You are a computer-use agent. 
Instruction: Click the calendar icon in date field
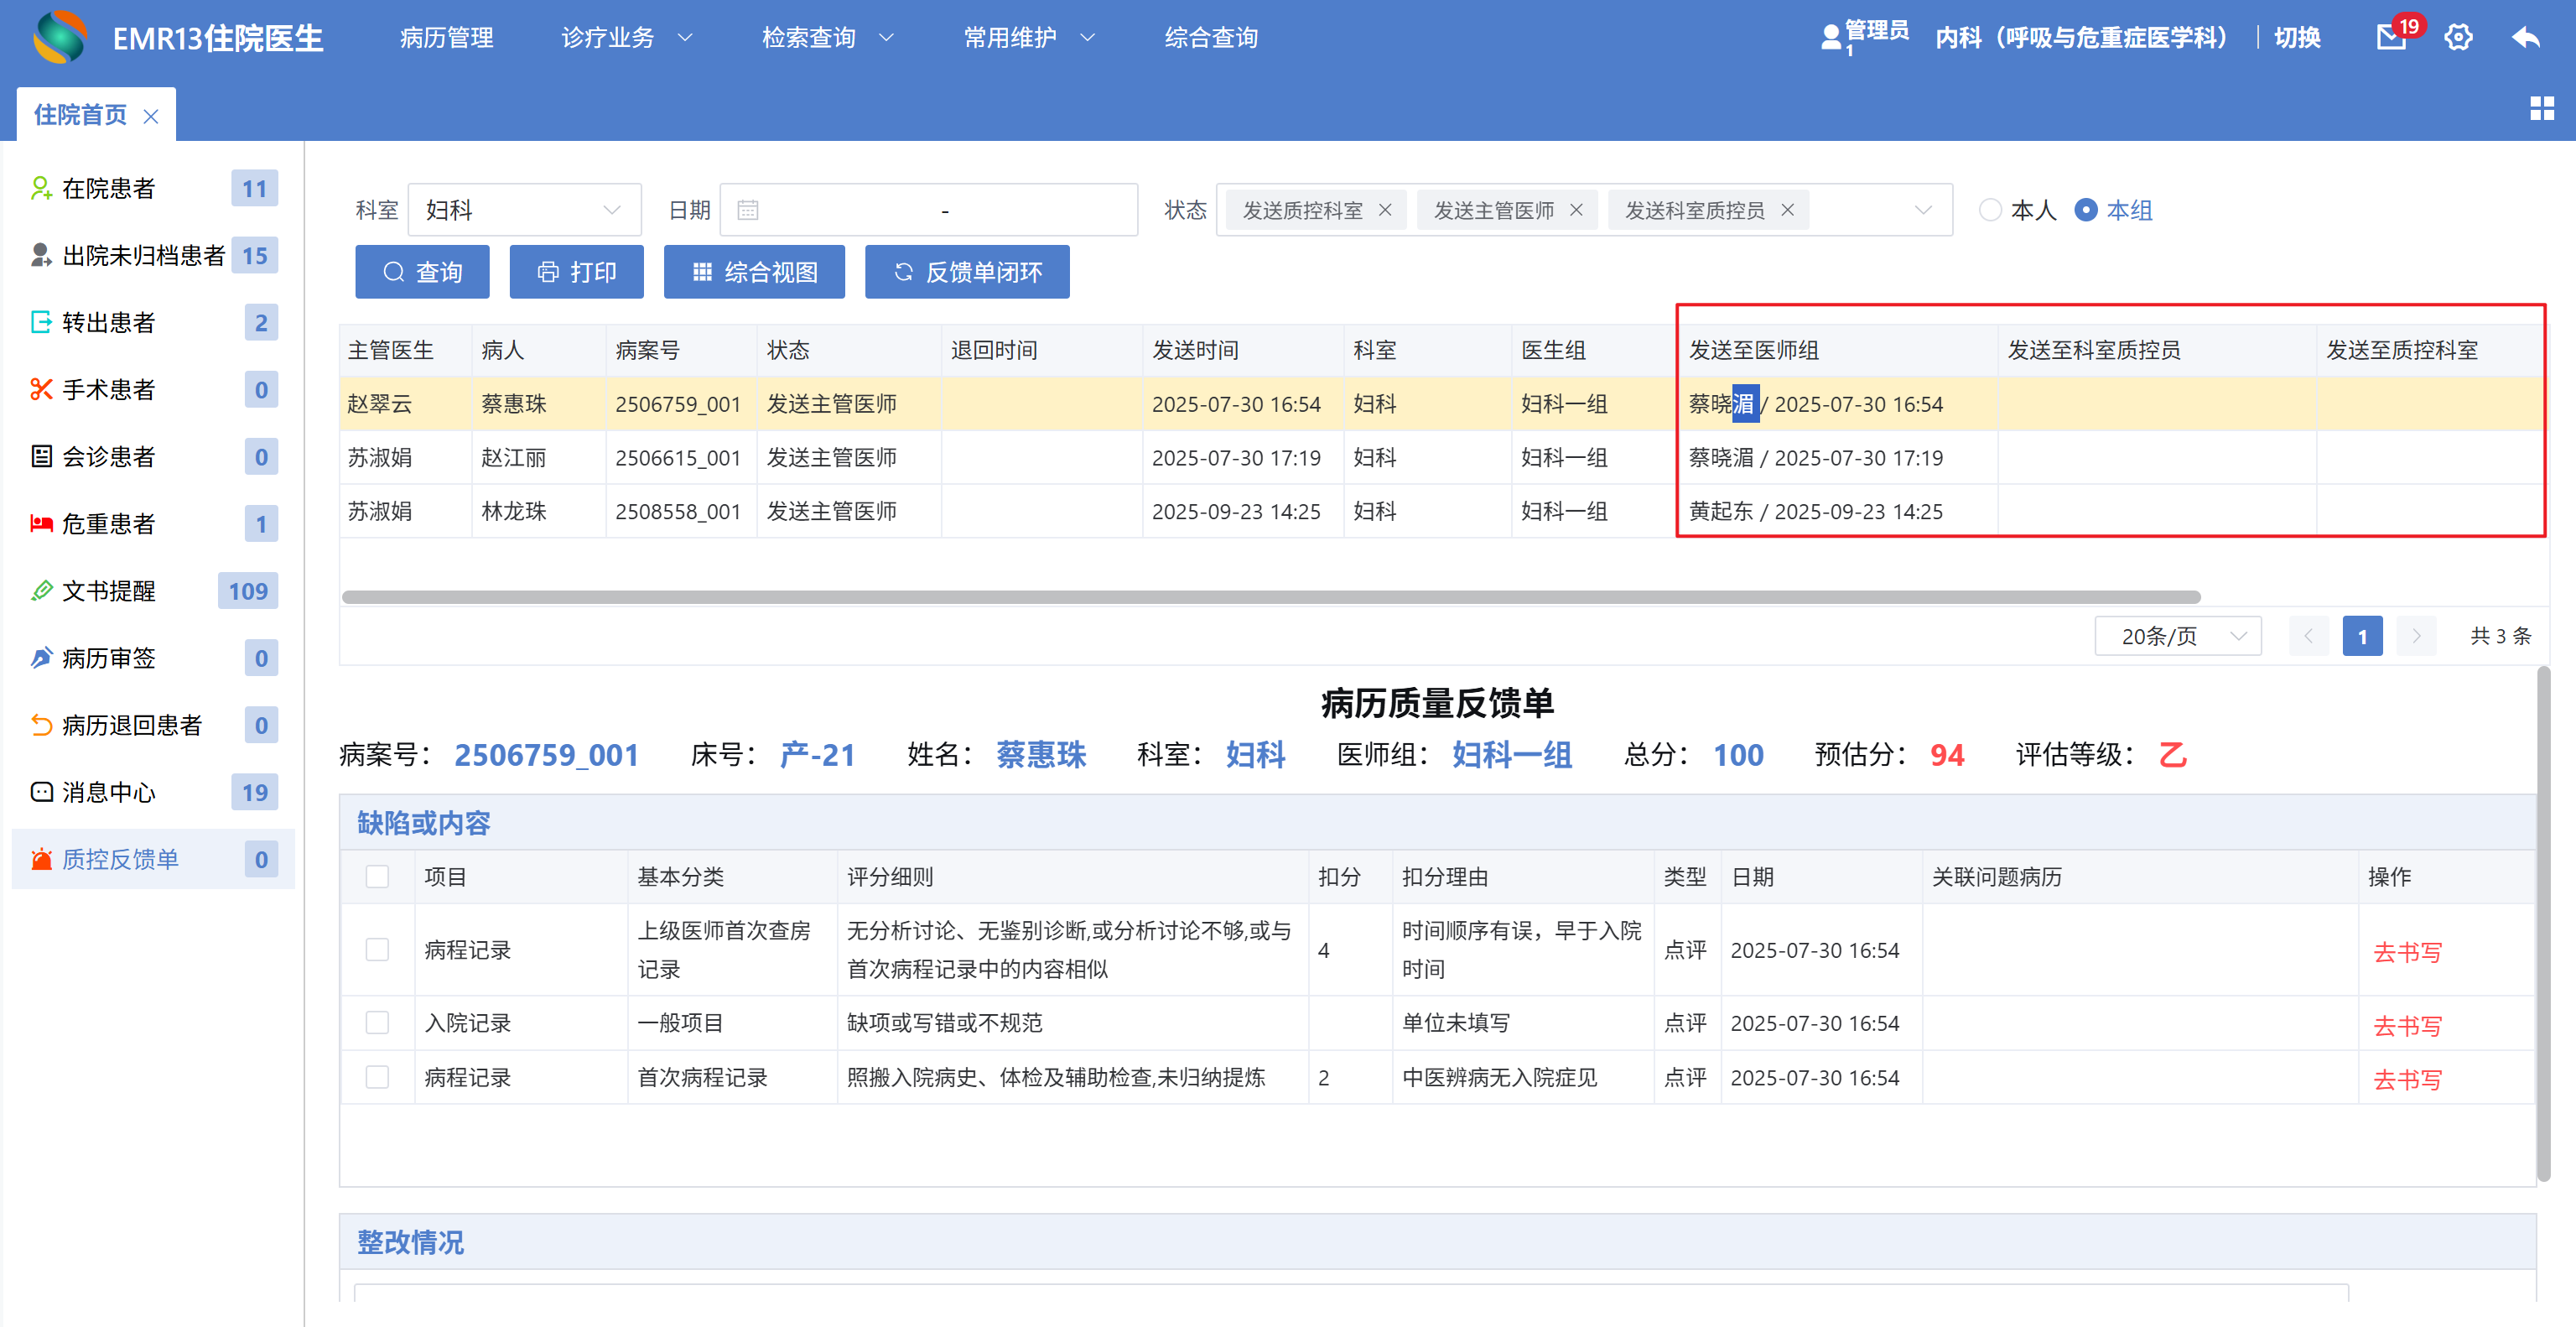[x=748, y=210]
